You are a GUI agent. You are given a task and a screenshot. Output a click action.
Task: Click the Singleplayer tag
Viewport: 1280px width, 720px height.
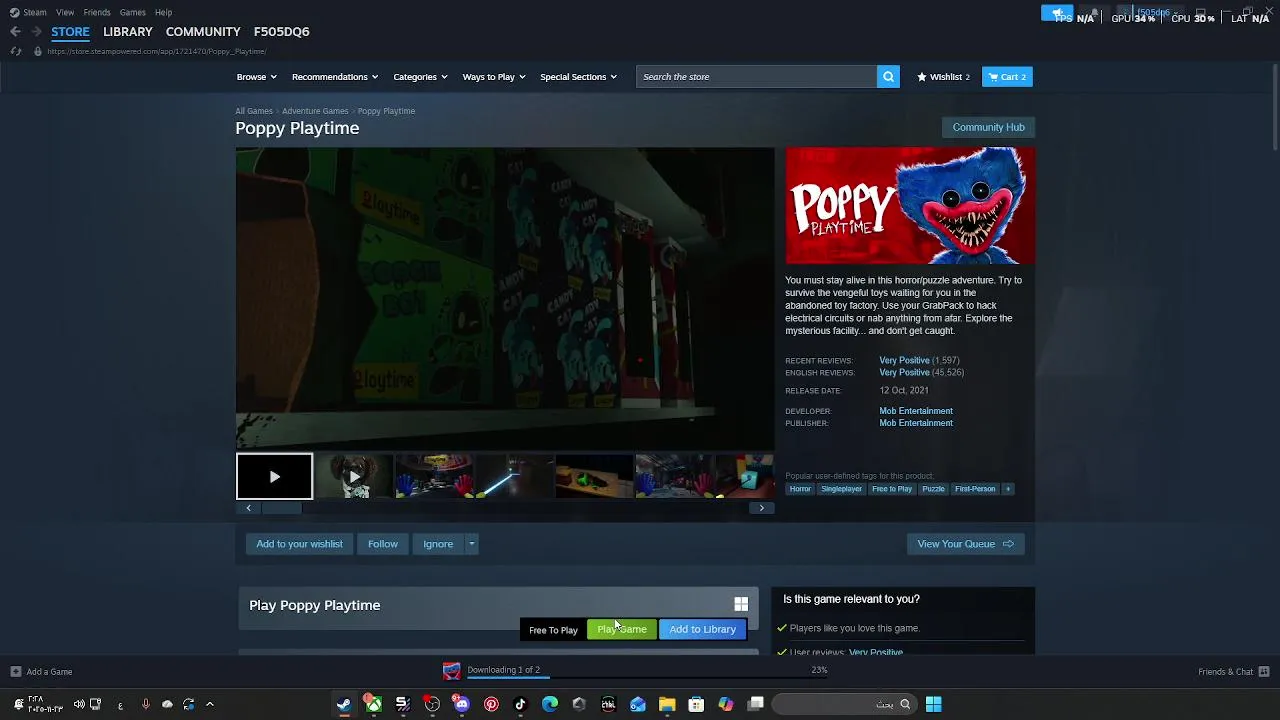point(841,489)
